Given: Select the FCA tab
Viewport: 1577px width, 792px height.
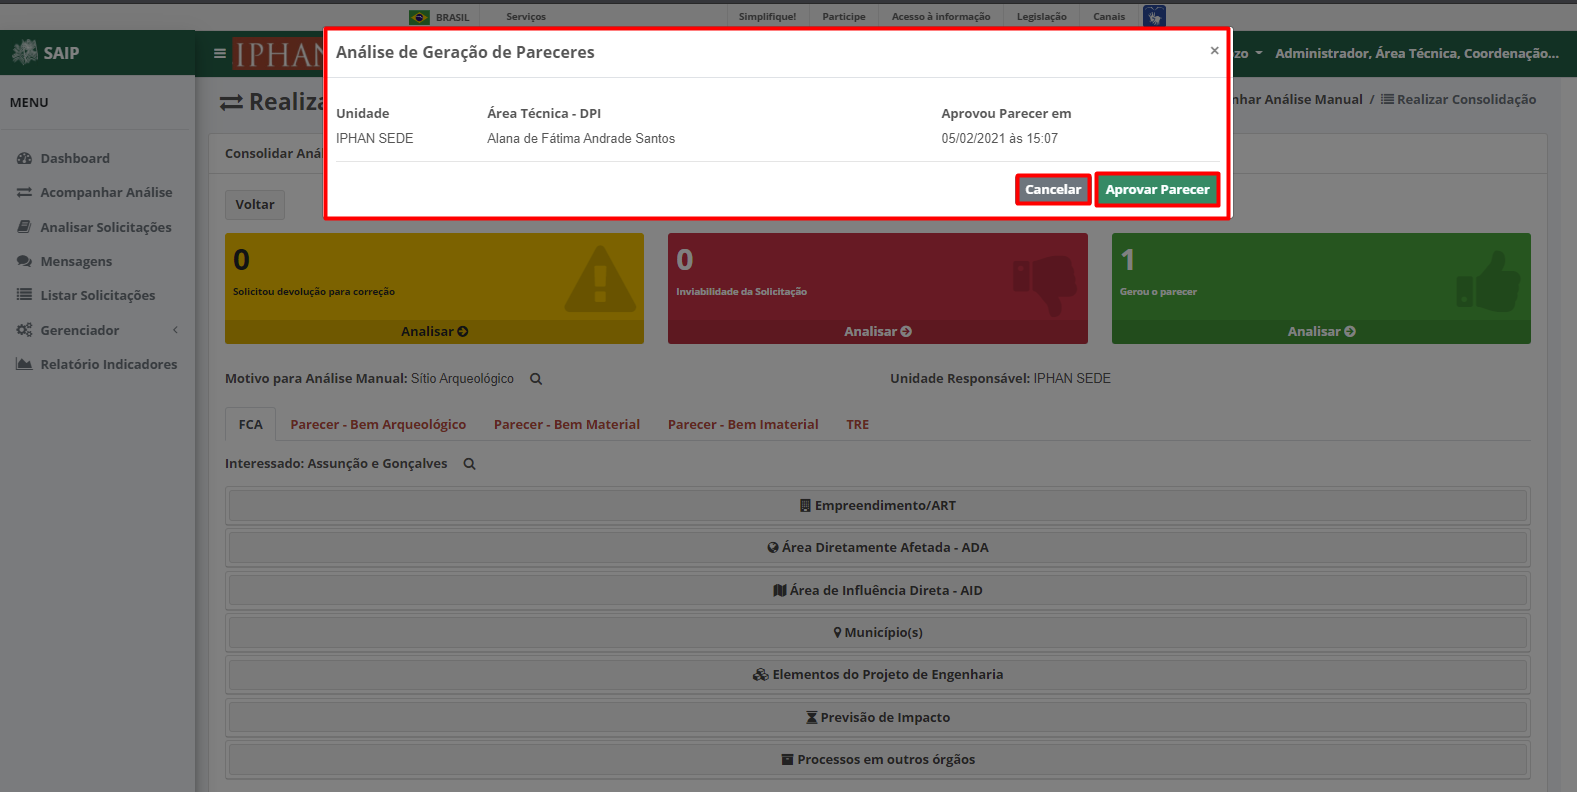Looking at the screenshot, I should coord(250,424).
